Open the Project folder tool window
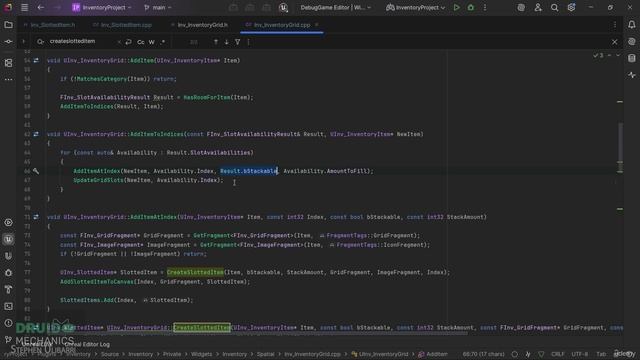Screen dimensions: 640x360 (x=8, y=25)
